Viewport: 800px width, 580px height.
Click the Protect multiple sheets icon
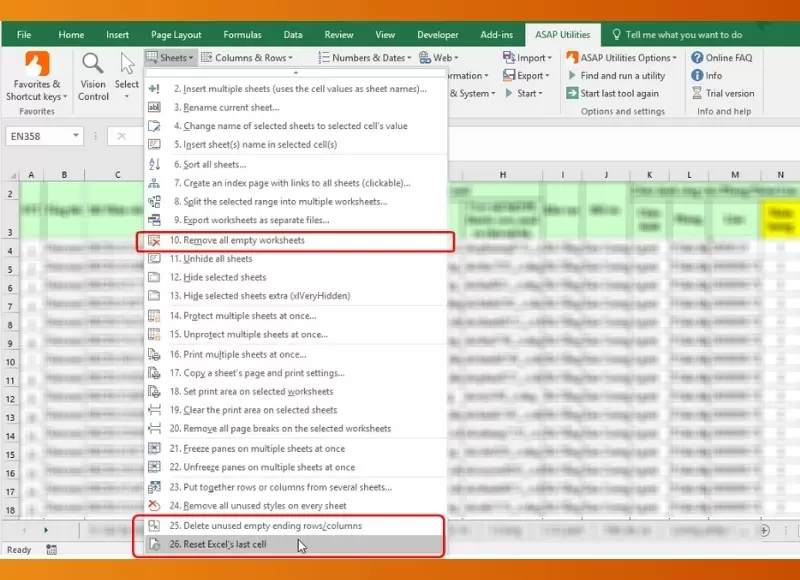pos(154,316)
